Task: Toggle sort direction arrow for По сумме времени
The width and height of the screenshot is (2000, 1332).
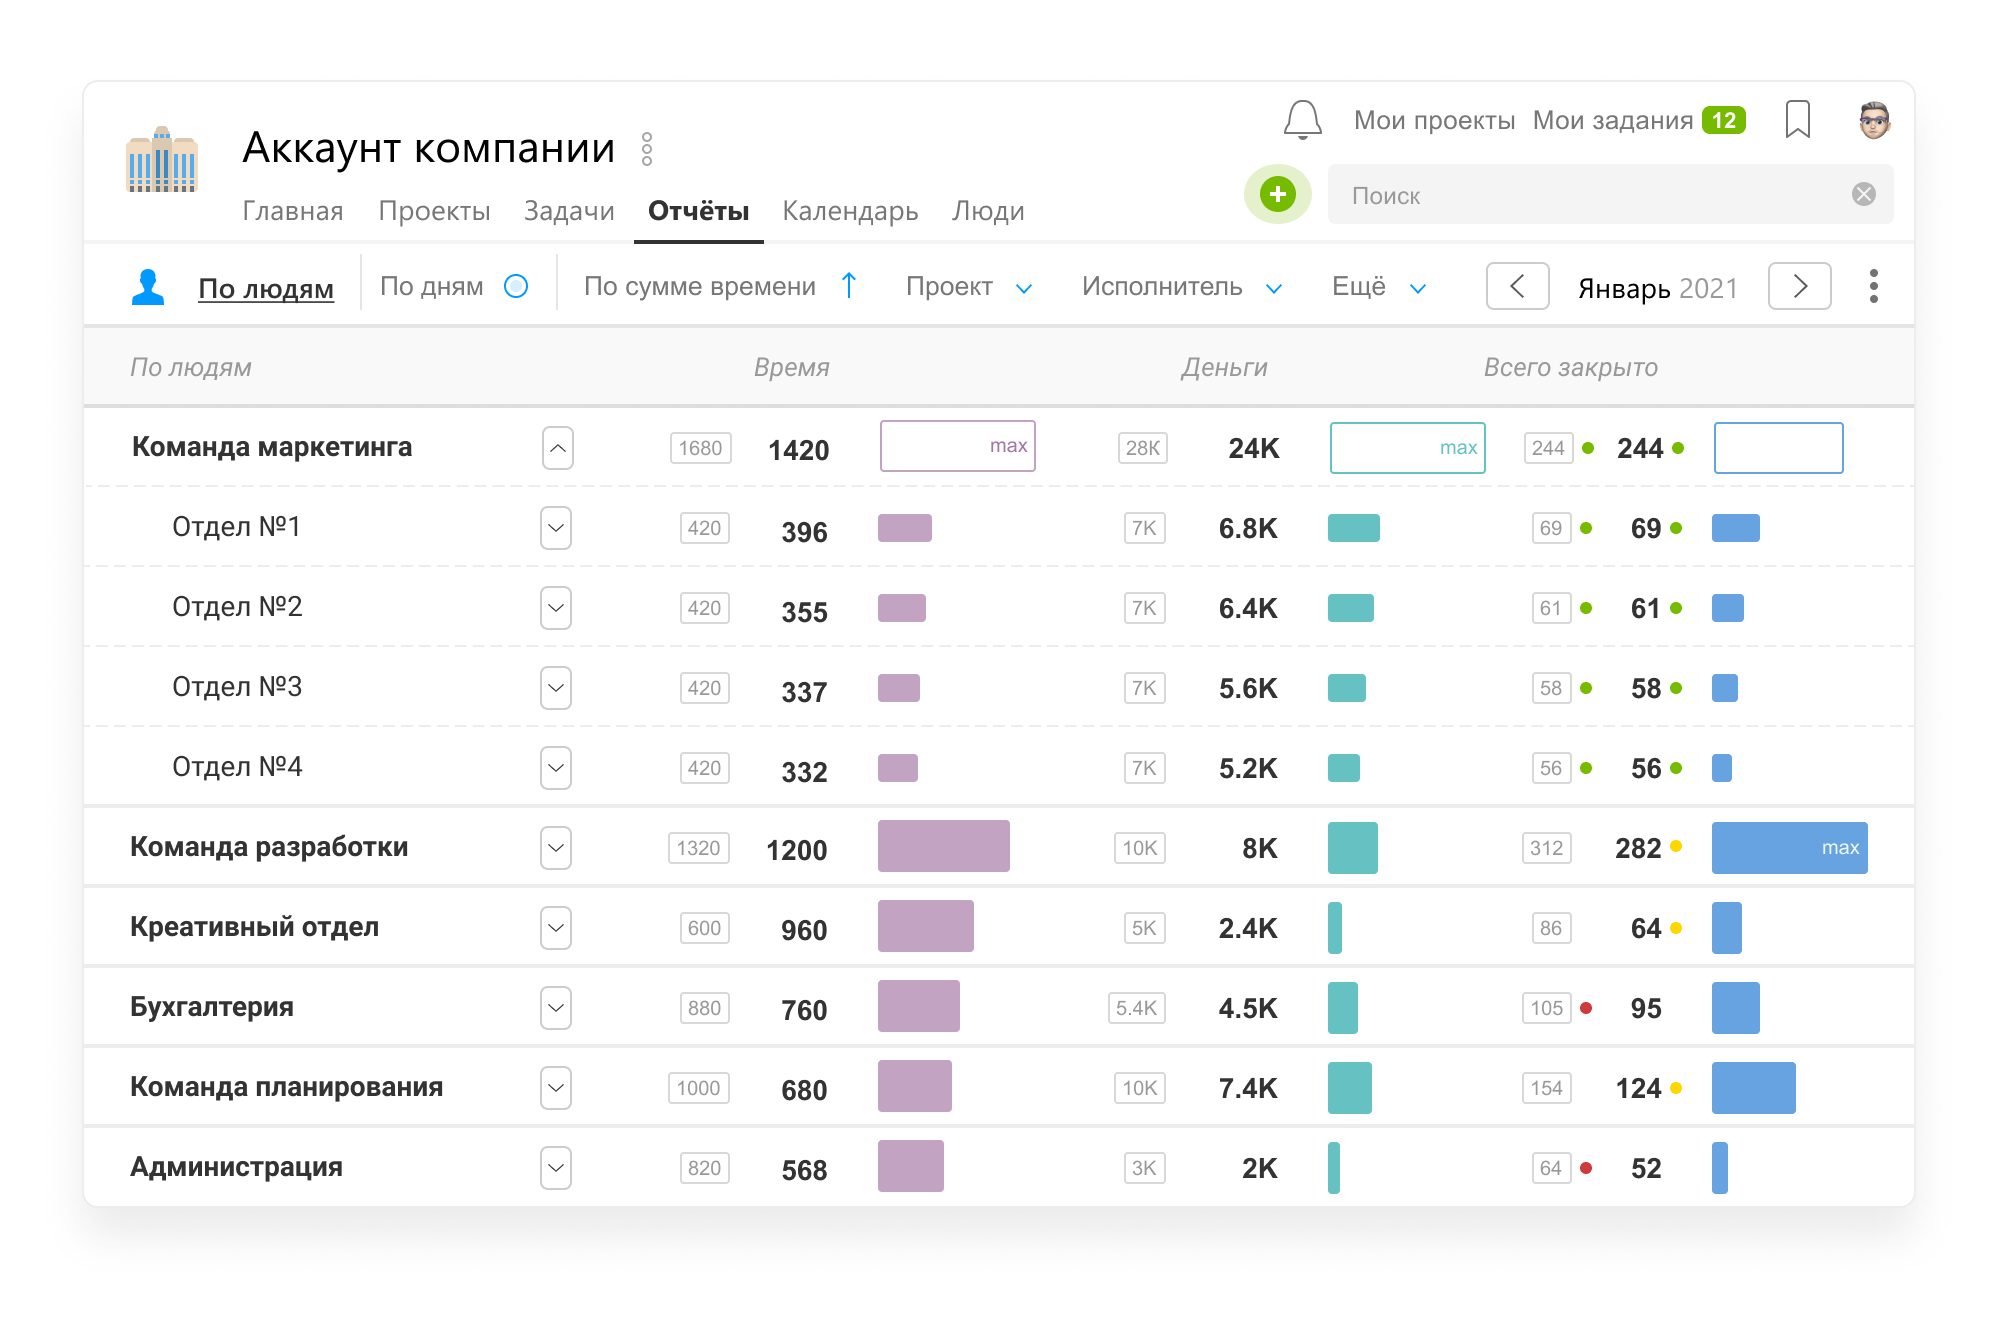Action: (849, 286)
